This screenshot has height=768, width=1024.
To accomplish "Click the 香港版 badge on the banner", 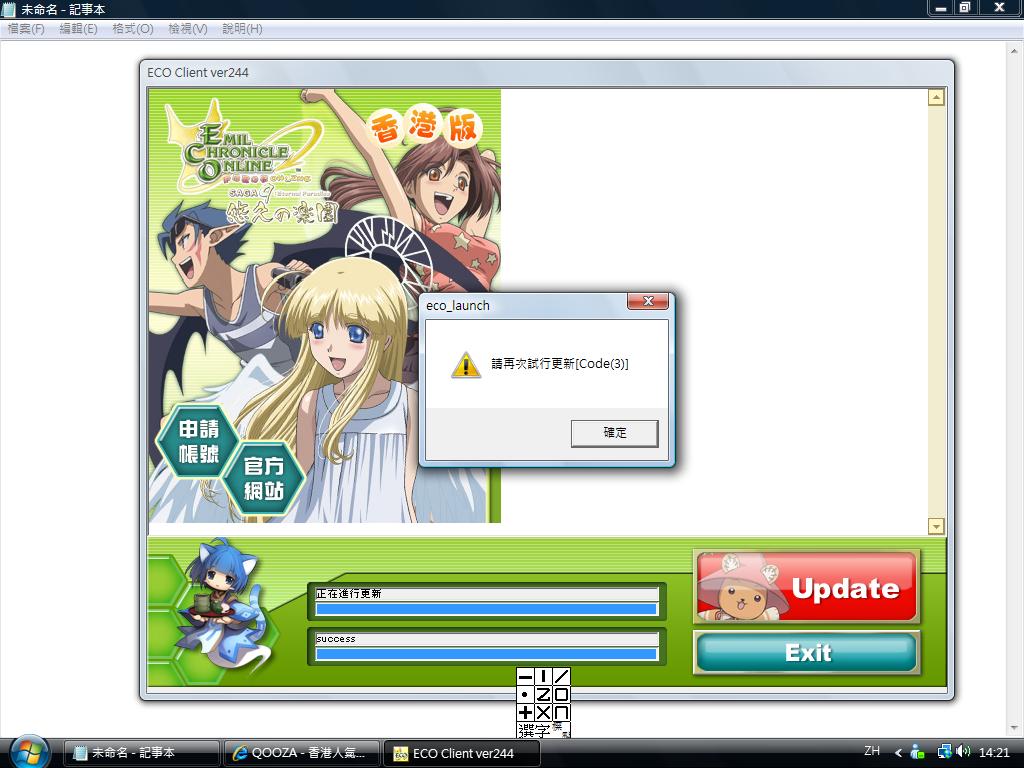I will (x=425, y=127).
